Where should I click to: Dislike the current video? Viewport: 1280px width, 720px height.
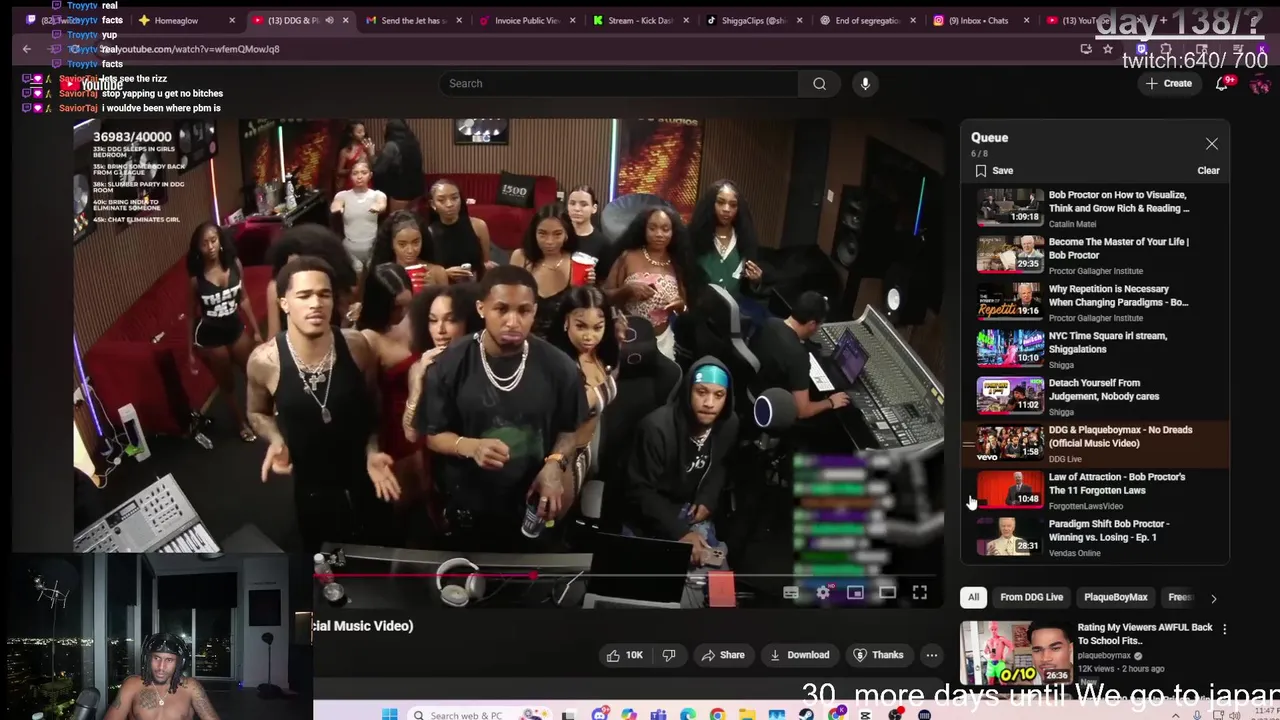tap(669, 655)
